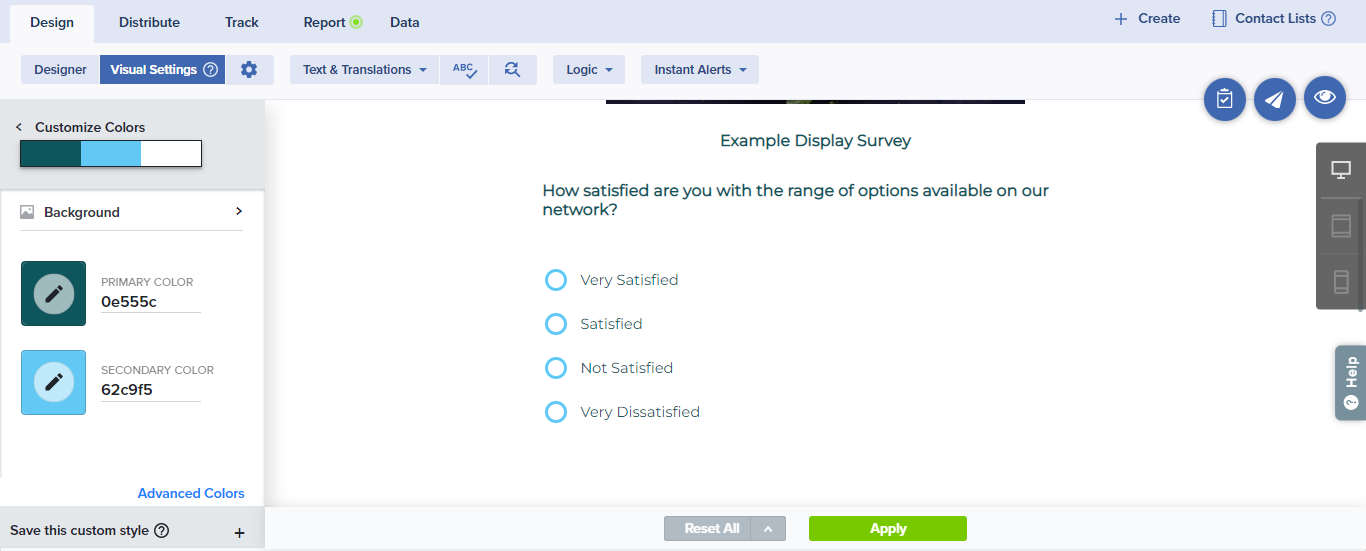This screenshot has height=551, width=1366.
Task: Click the paper plane send icon
Action: [1274, 100]
